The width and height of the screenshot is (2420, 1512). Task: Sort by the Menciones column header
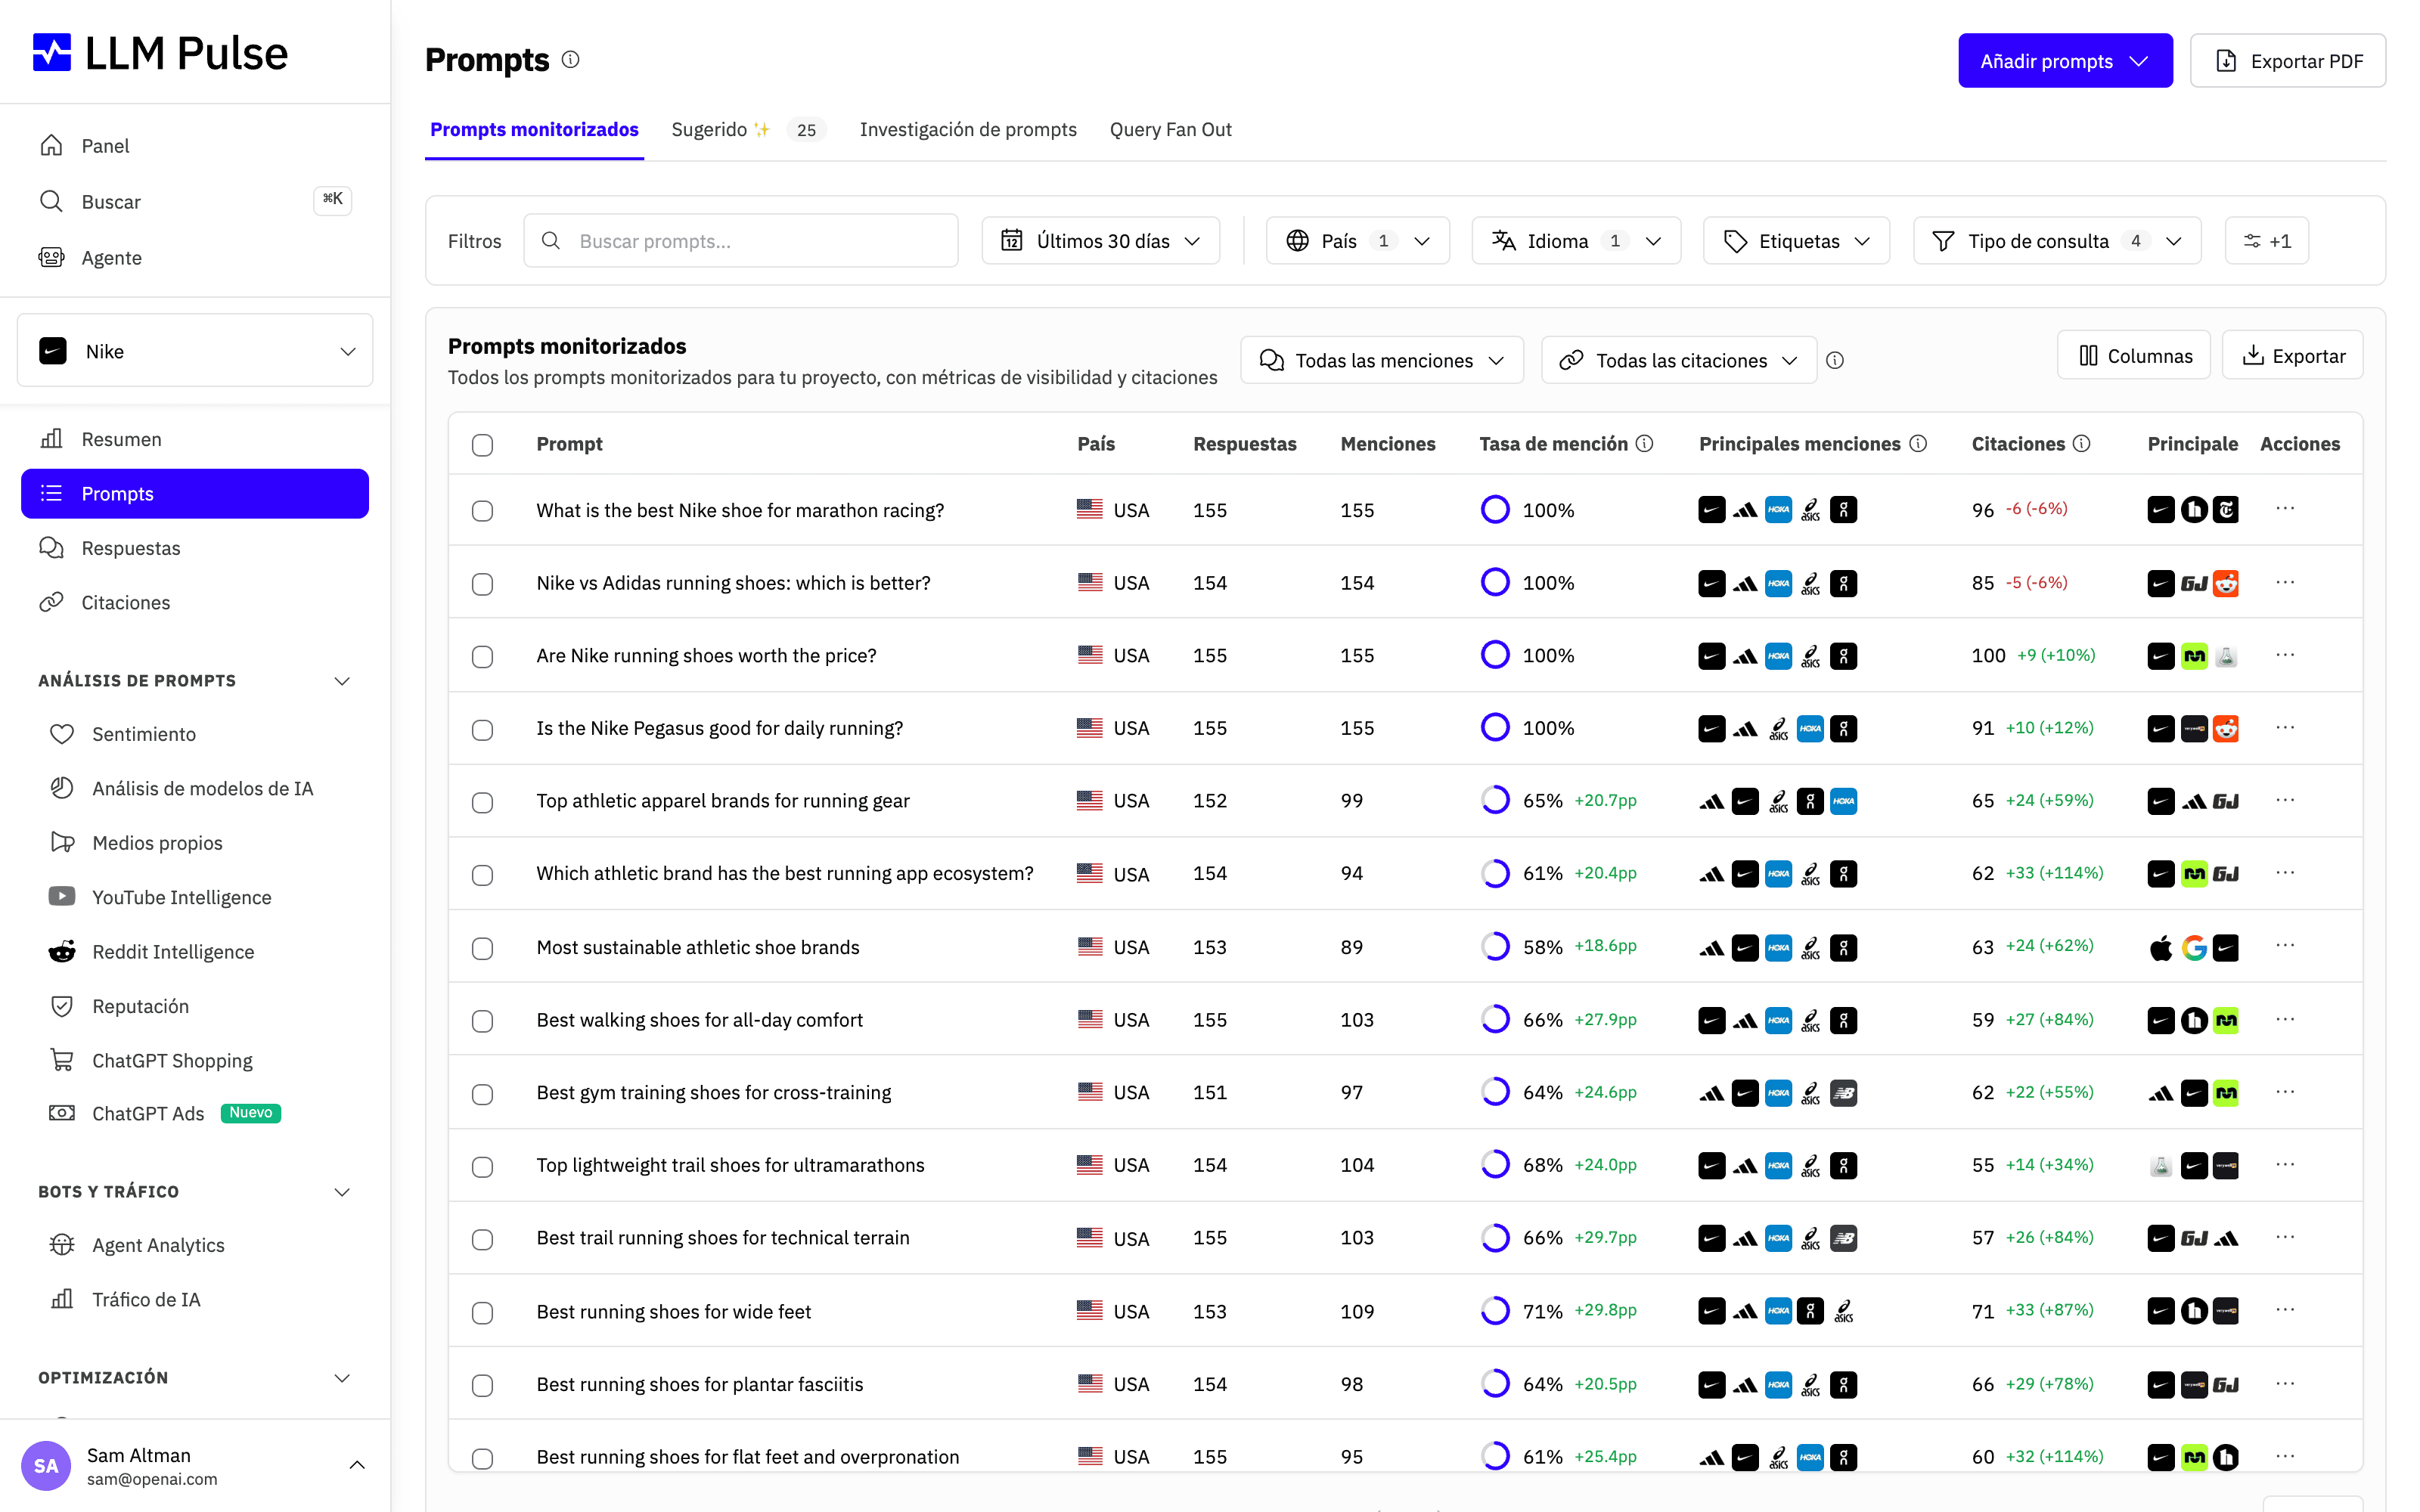(1387, 444)
